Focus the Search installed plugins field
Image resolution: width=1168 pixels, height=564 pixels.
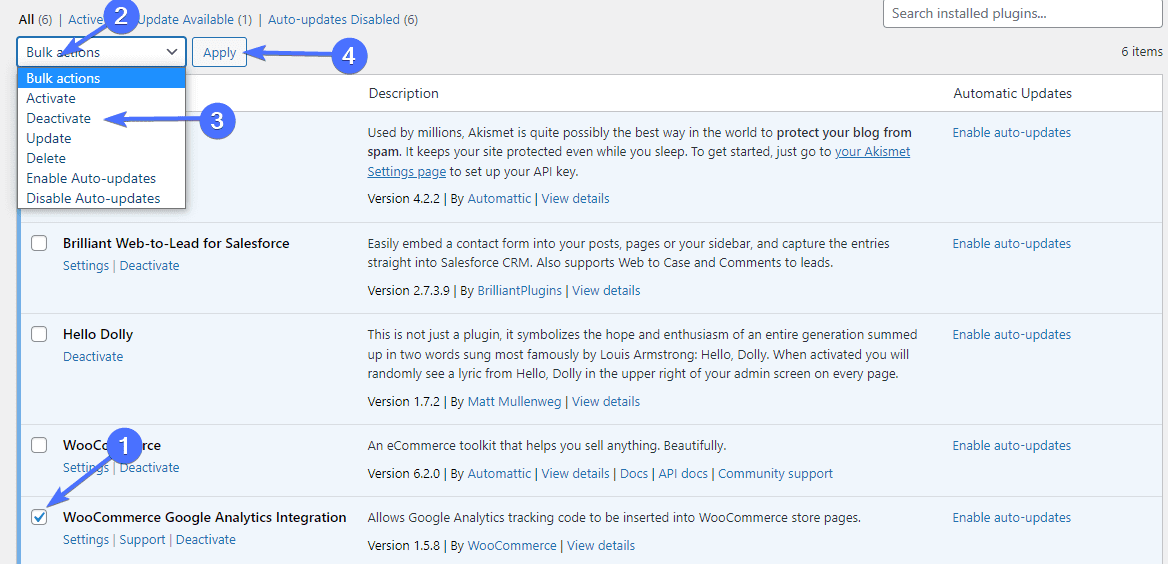[1023, 13]
